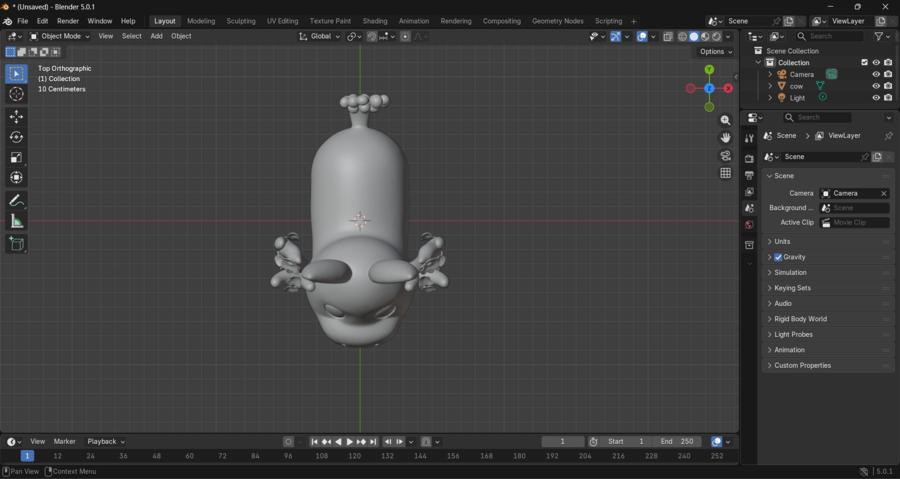Open the Render menu
Image resolution: width=900 pixels, height=479 pixels.
pos(67,21)
